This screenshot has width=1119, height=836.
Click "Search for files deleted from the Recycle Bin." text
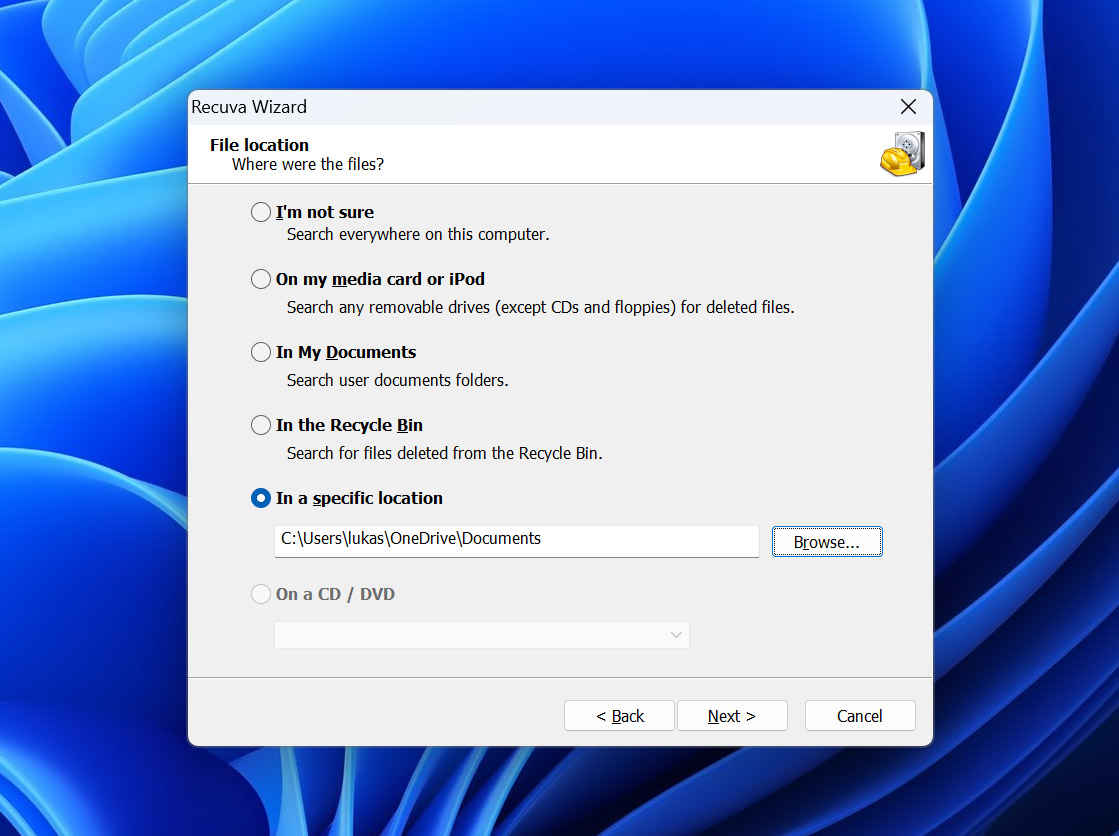coord(445,453)
